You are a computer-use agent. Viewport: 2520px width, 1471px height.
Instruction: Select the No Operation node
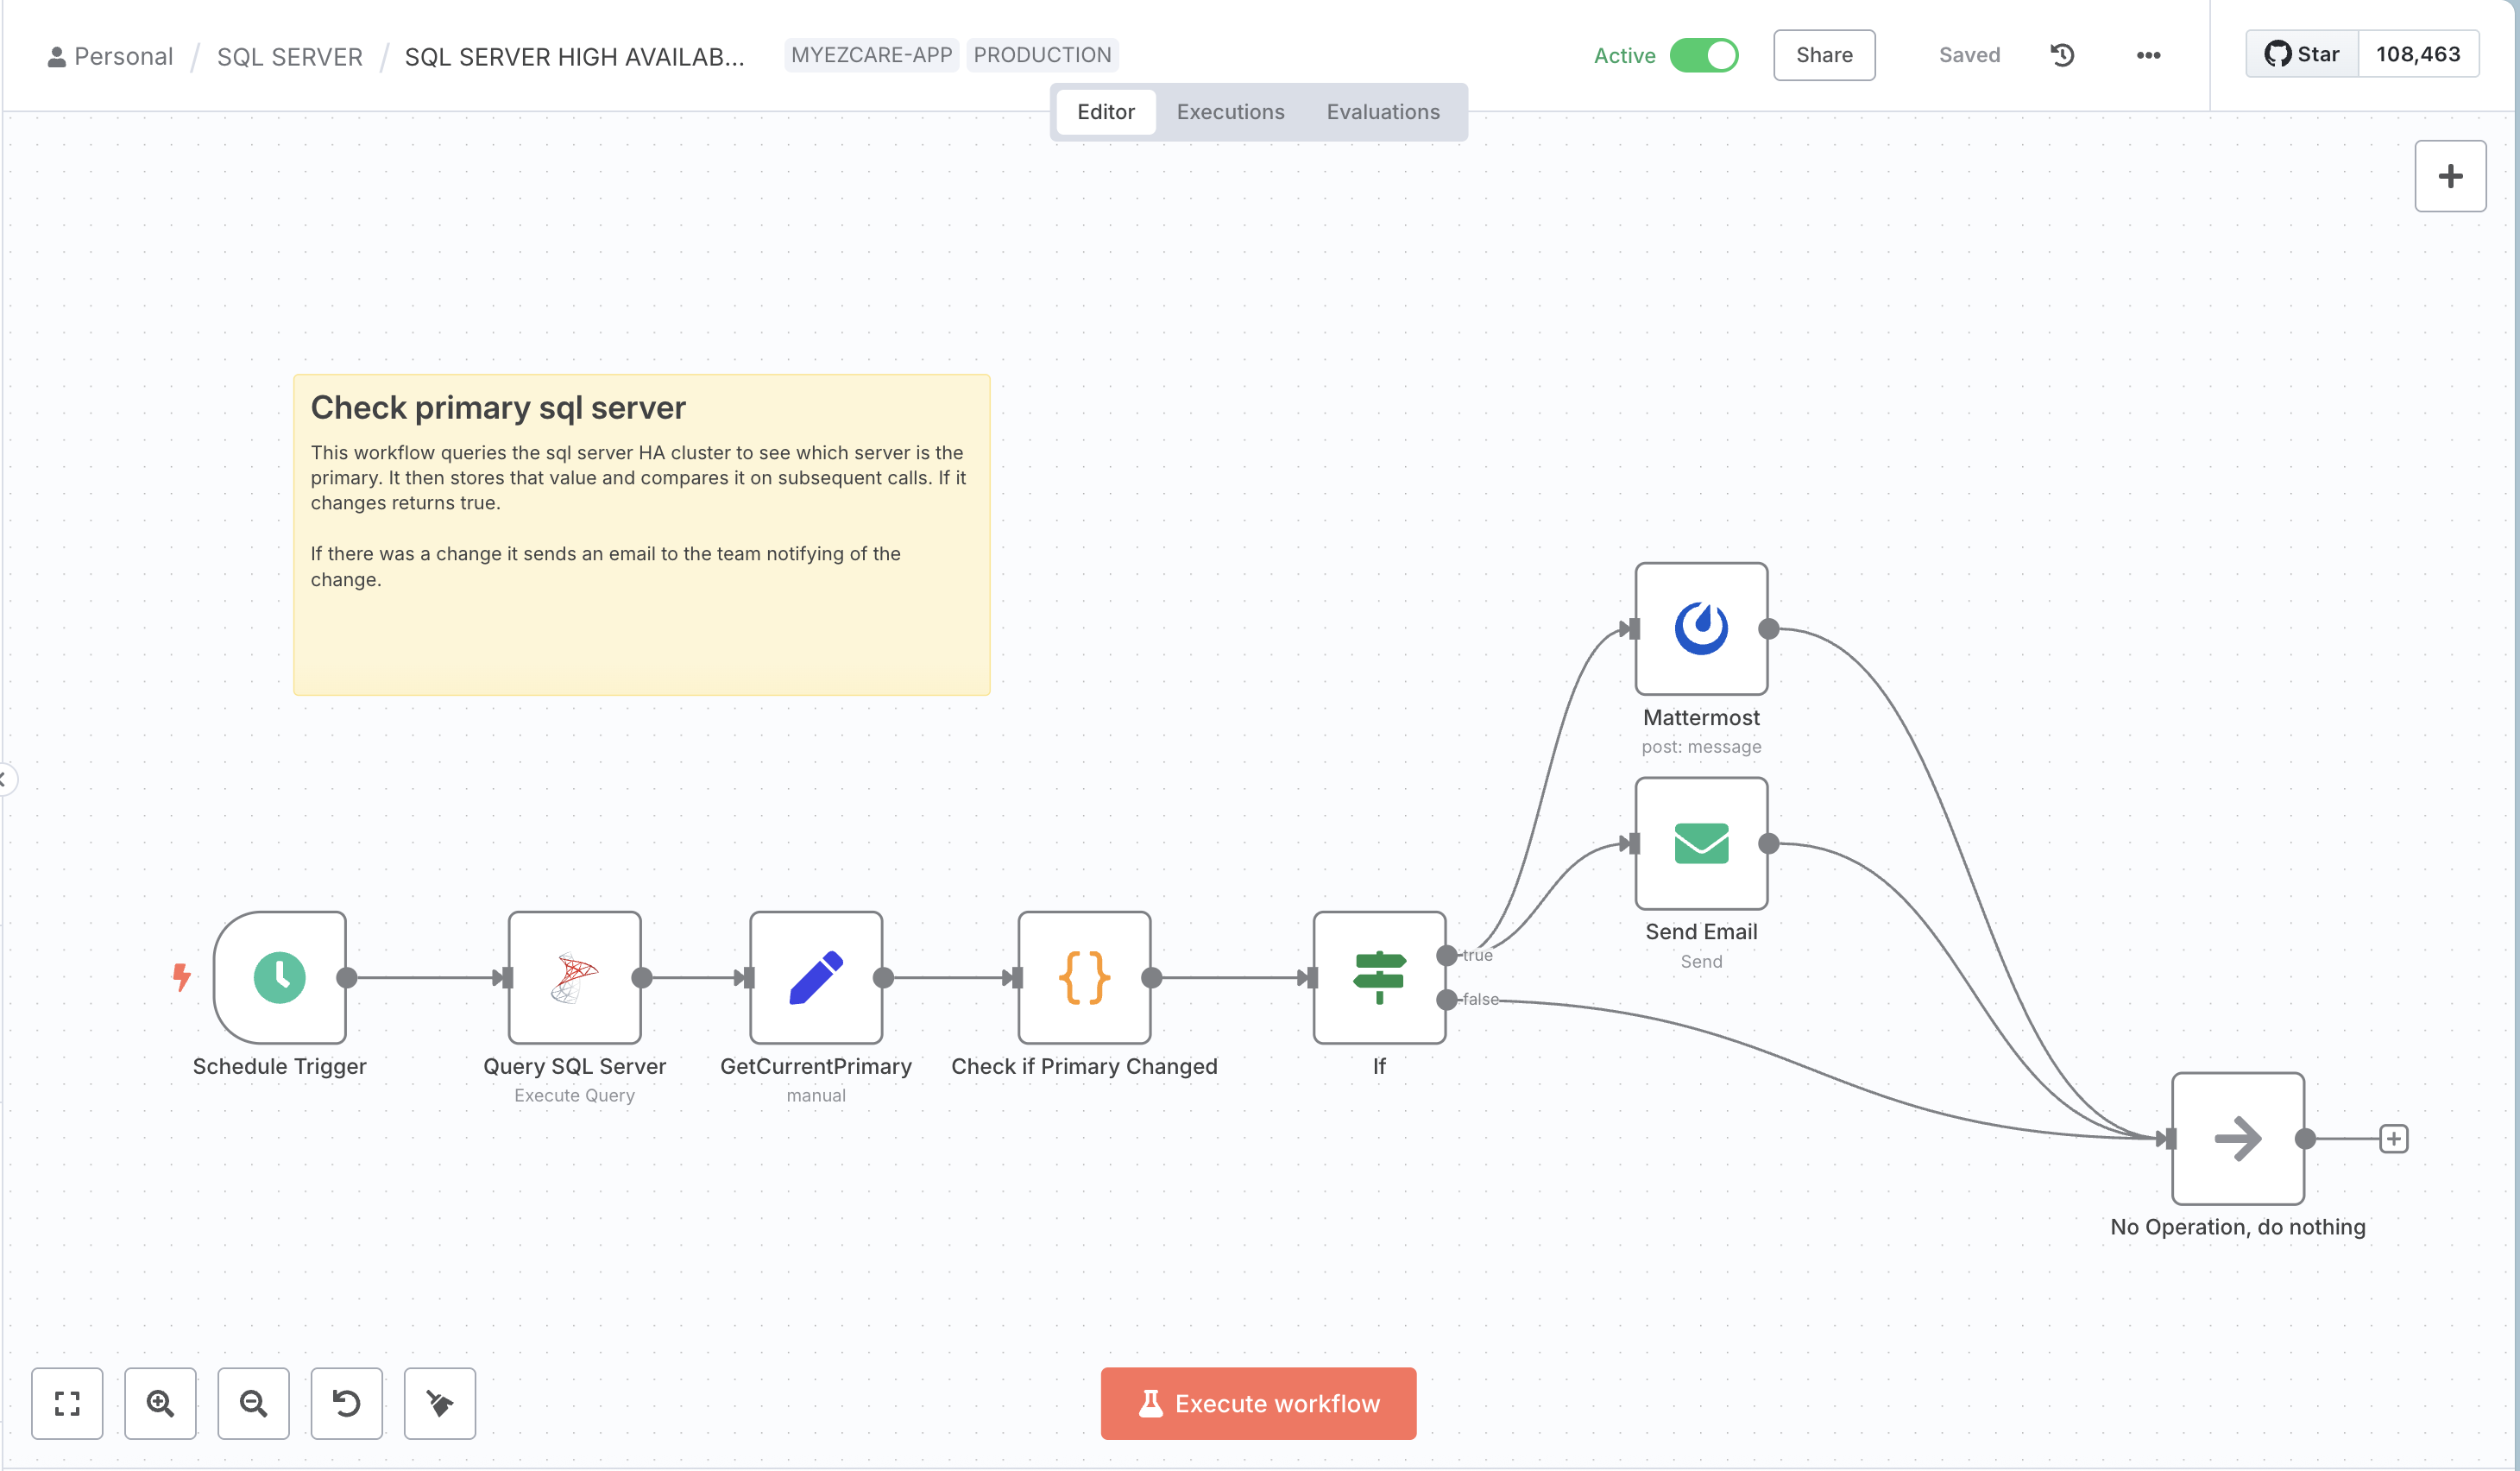[2237, 1138]
